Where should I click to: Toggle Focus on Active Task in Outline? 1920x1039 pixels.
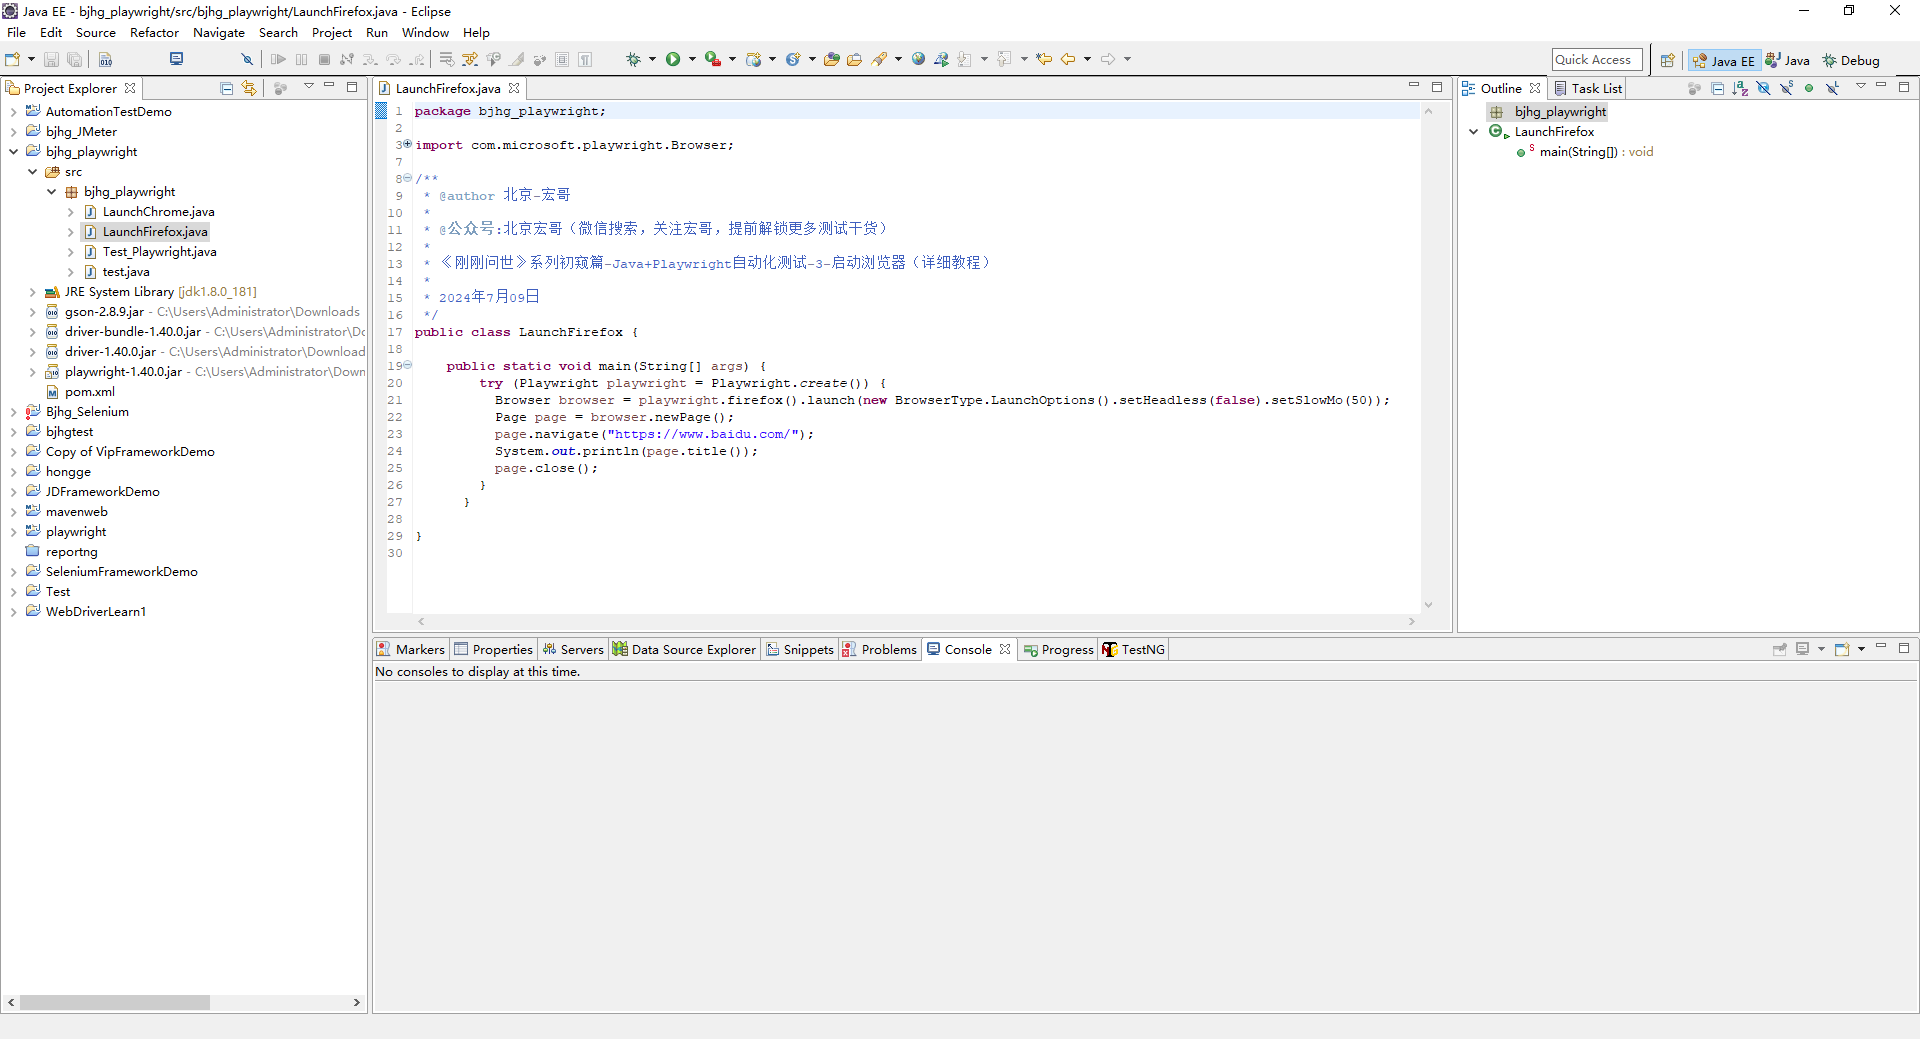(1694, 88)
